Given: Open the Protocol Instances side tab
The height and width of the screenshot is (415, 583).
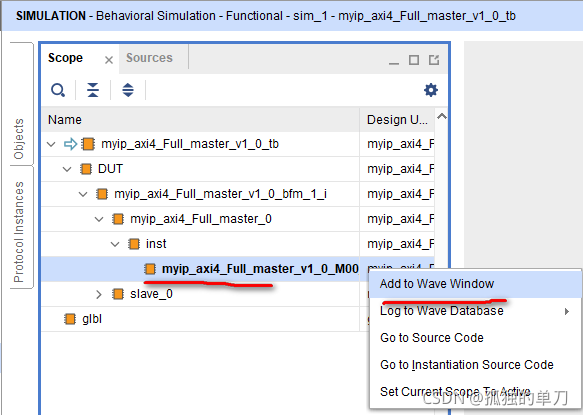Looking at the screenshot, I should (19, 232).
